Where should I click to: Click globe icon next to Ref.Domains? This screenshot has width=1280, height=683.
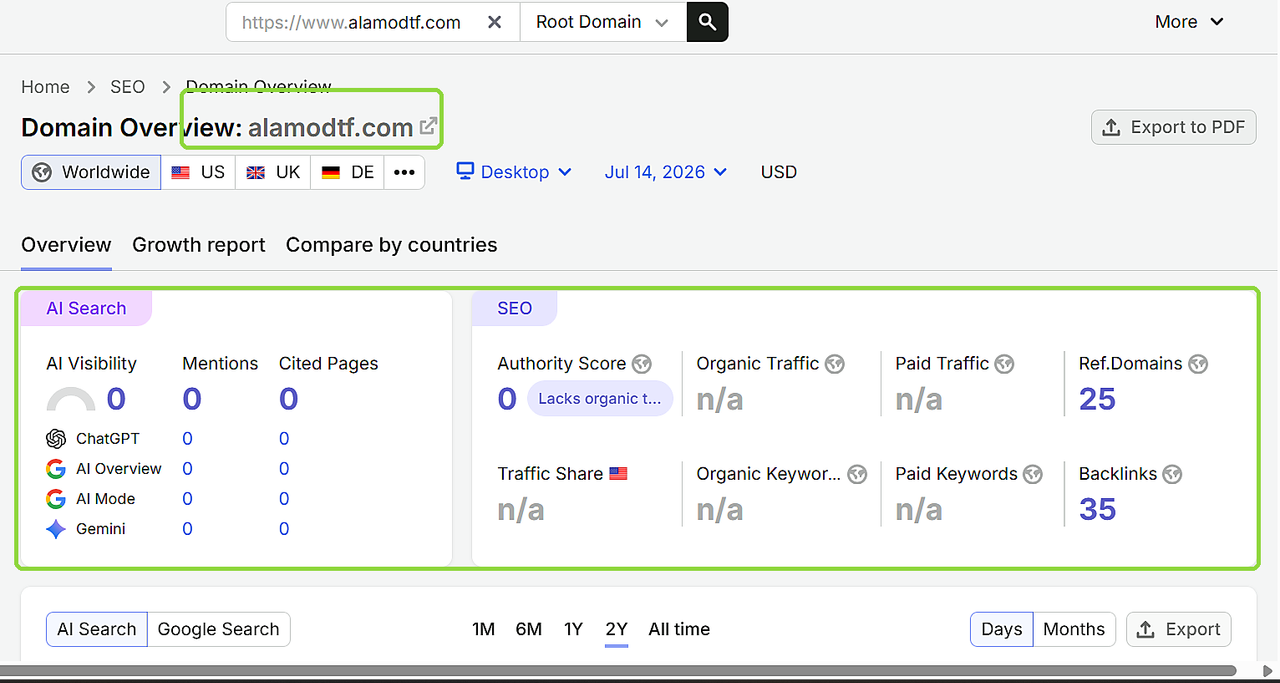point(1198,364)
